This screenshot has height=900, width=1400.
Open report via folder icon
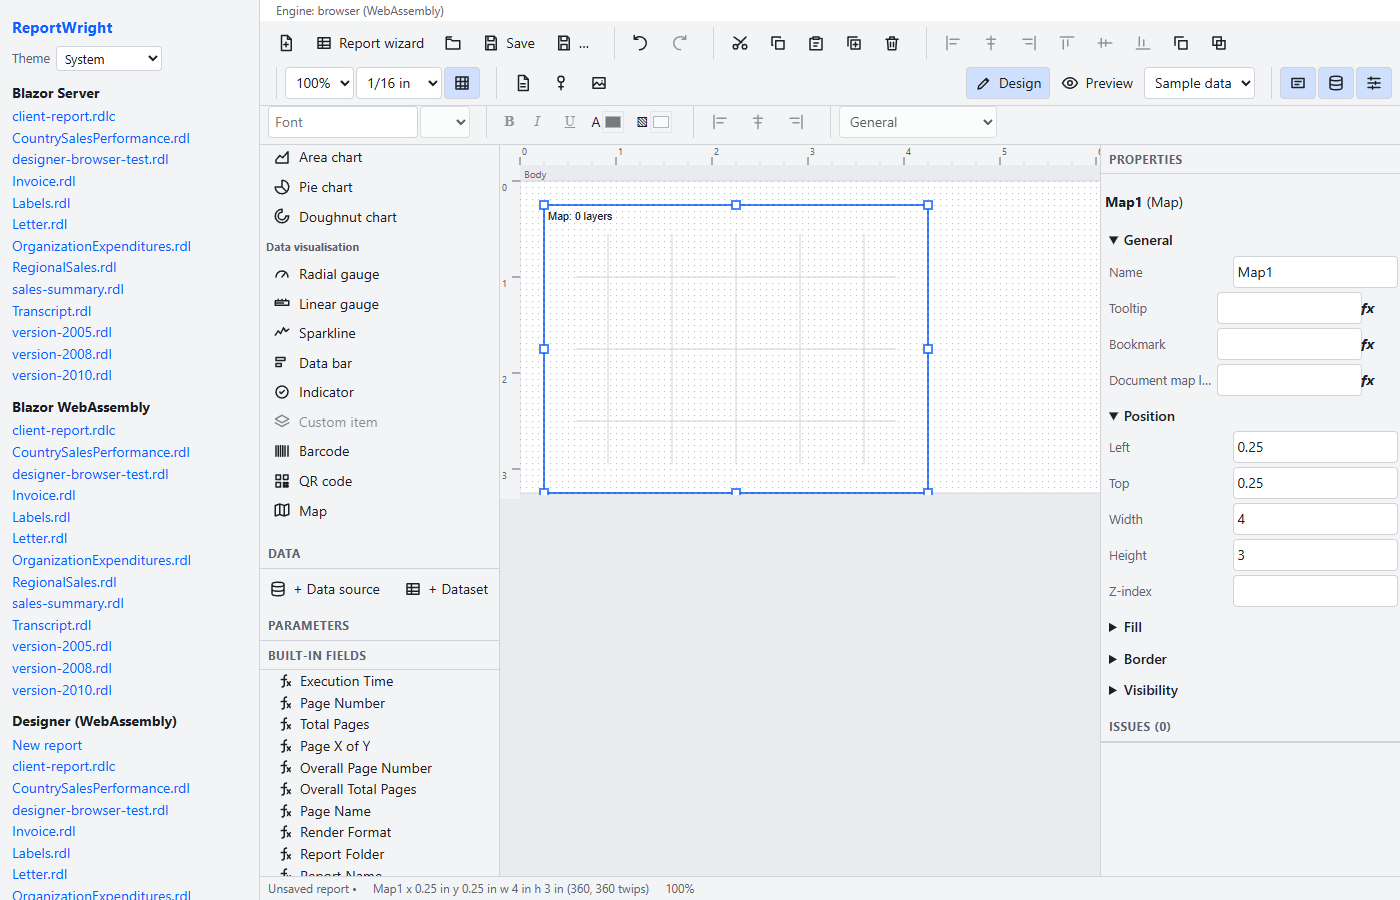coord(453,43)
